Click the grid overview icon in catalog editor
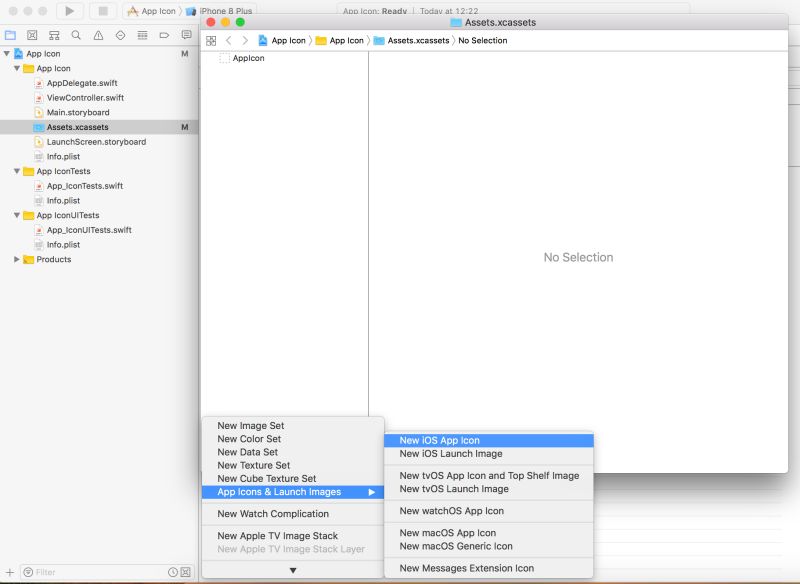Image resolution: width=800 pixels, height=584 pixels. click(x=210, y=40)
